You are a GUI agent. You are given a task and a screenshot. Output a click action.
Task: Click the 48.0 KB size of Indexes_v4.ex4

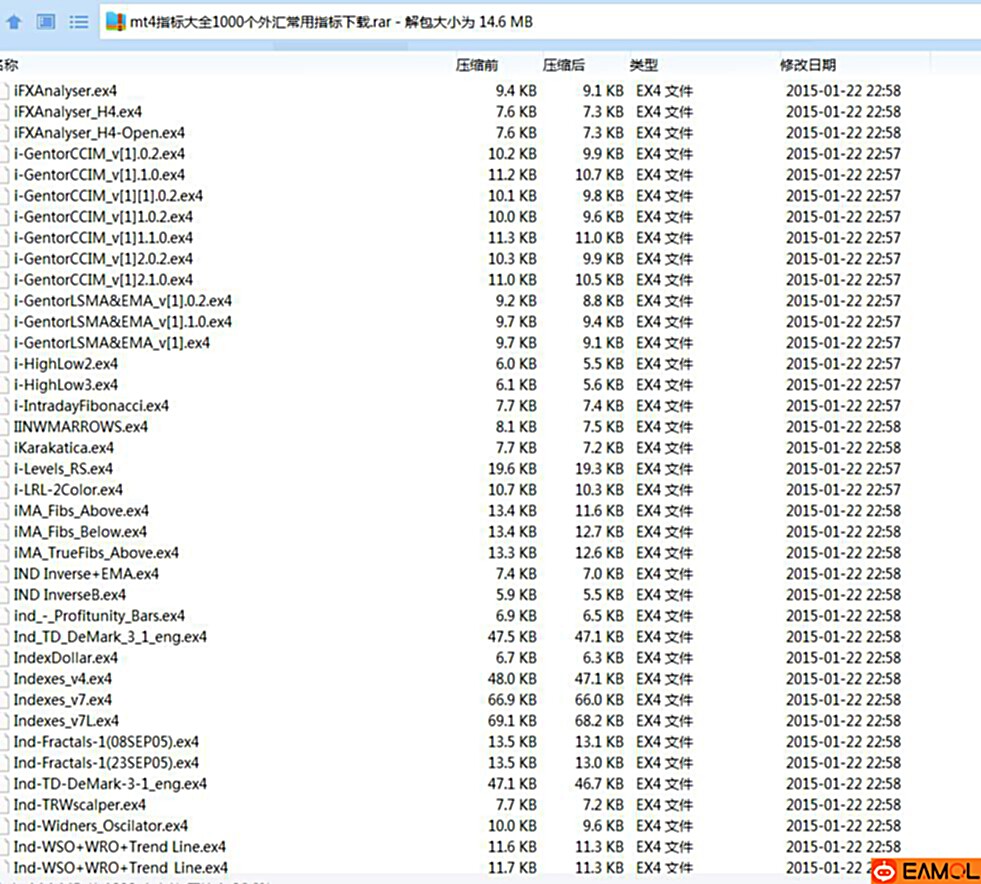coord(512,679)
